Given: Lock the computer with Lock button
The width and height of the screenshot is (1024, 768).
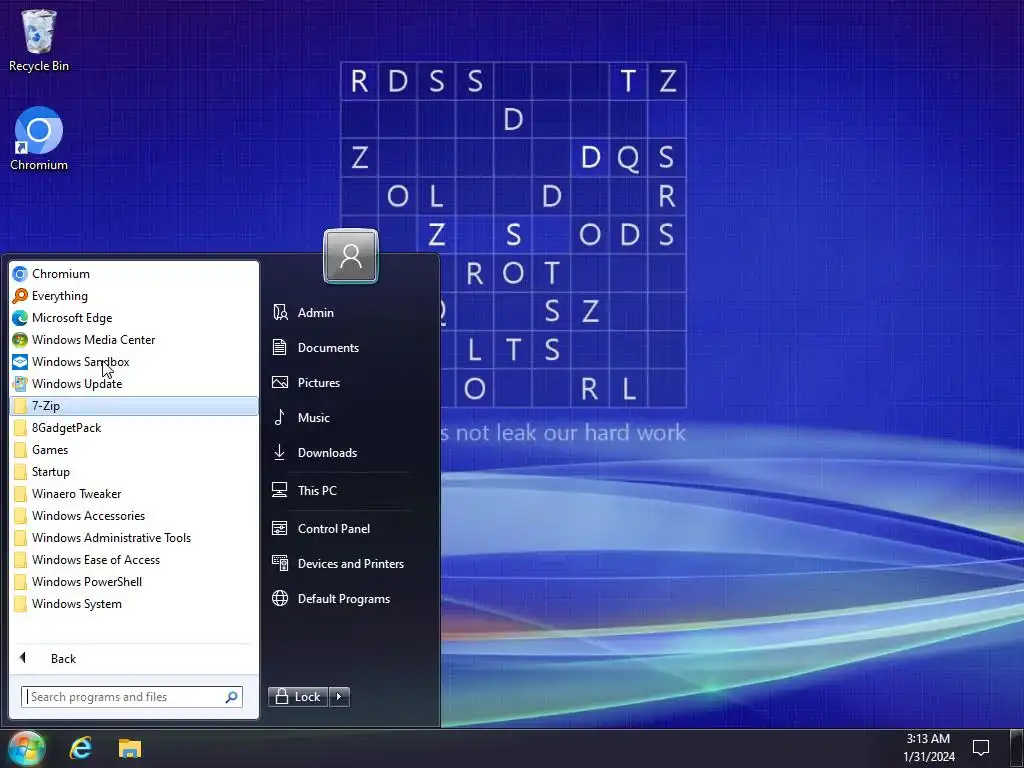Looking at the screenshot, I should [x=298, y=697].
